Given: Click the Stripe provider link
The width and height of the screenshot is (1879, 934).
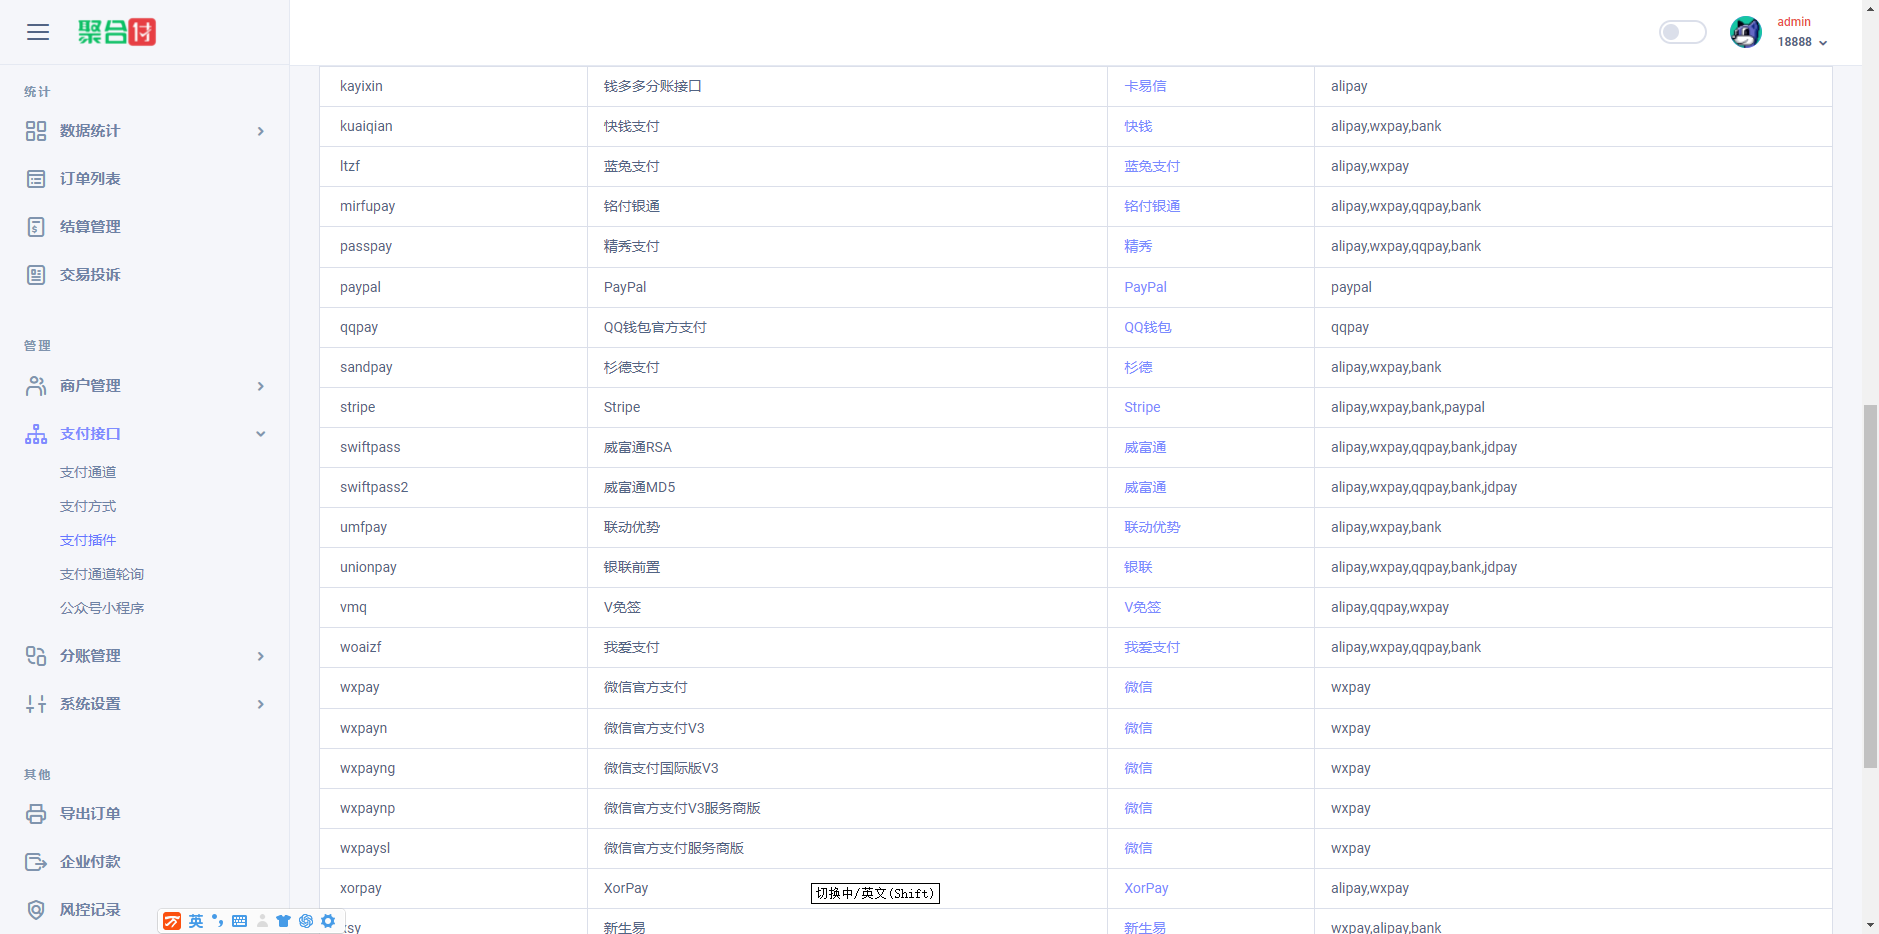Looking at the screenshot, I should (x=1142, y=407).
